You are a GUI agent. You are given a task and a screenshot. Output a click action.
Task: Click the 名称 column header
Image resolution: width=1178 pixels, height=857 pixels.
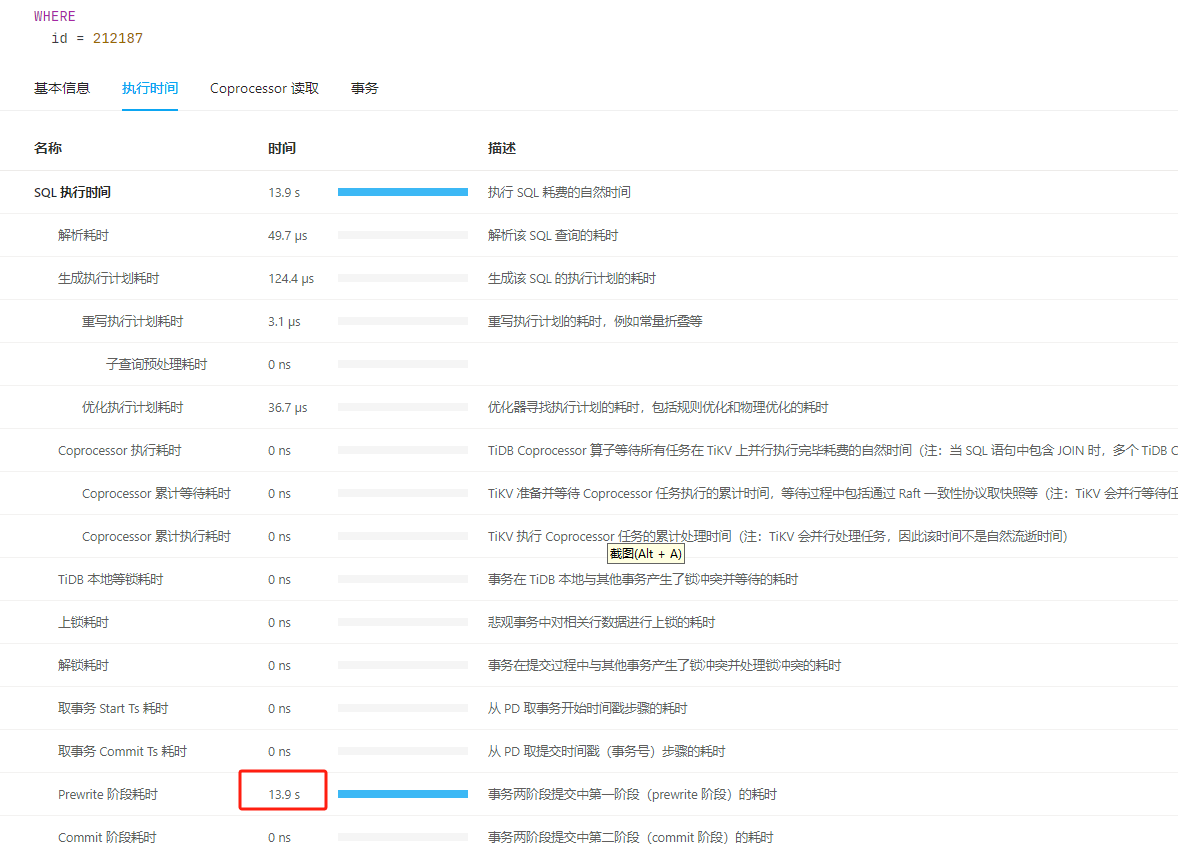coord(48,148)
